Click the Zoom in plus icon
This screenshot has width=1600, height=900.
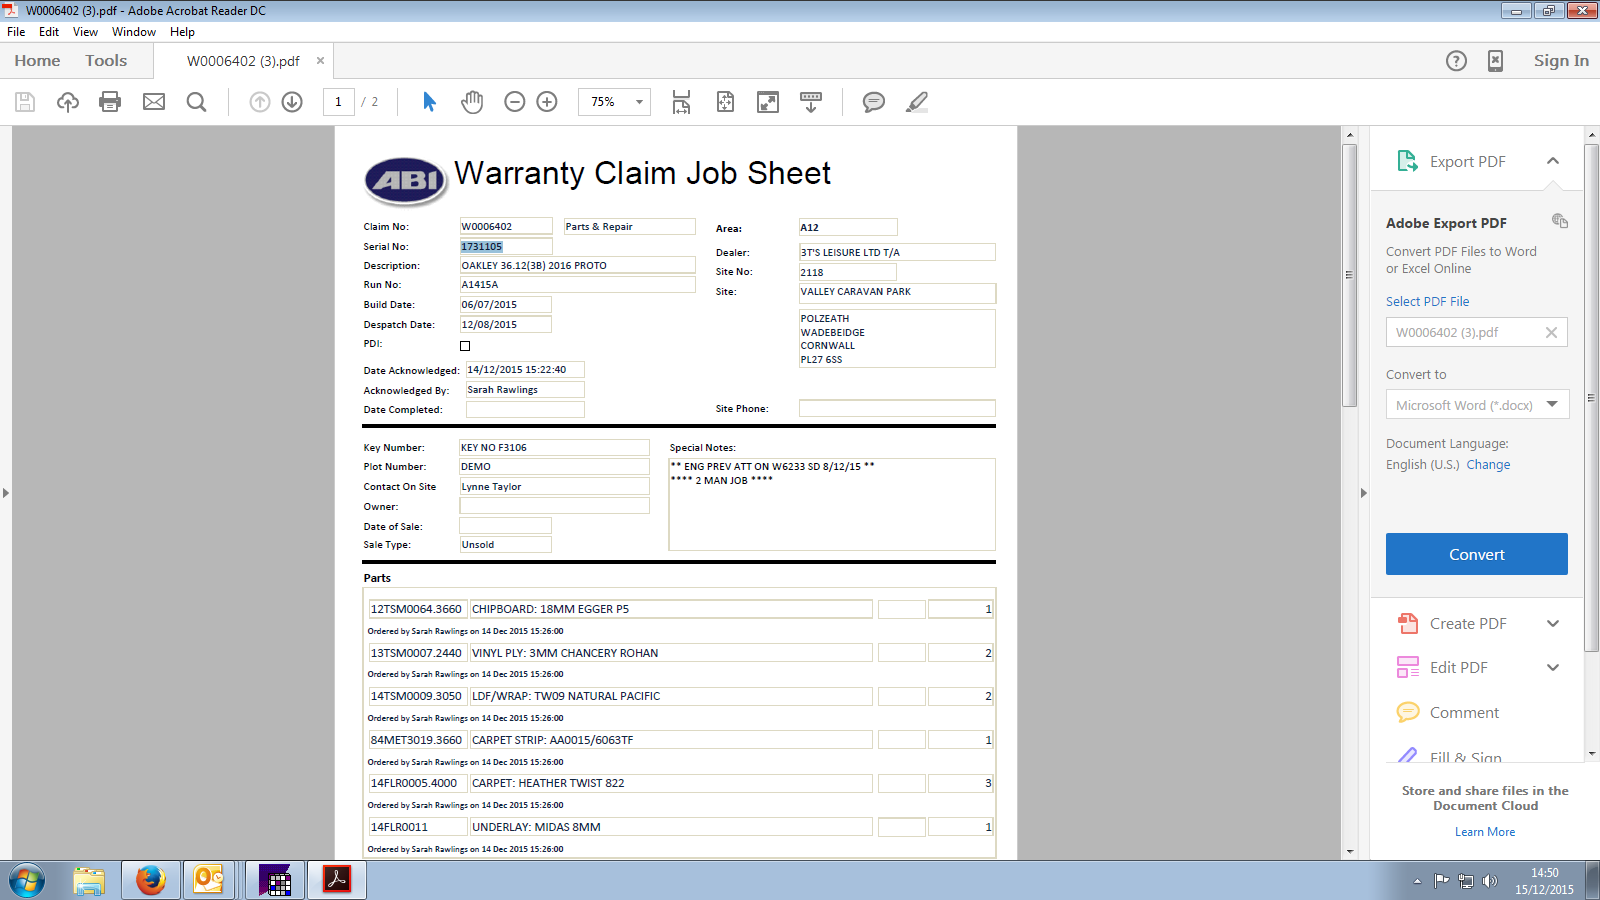(x=547, y=102)
